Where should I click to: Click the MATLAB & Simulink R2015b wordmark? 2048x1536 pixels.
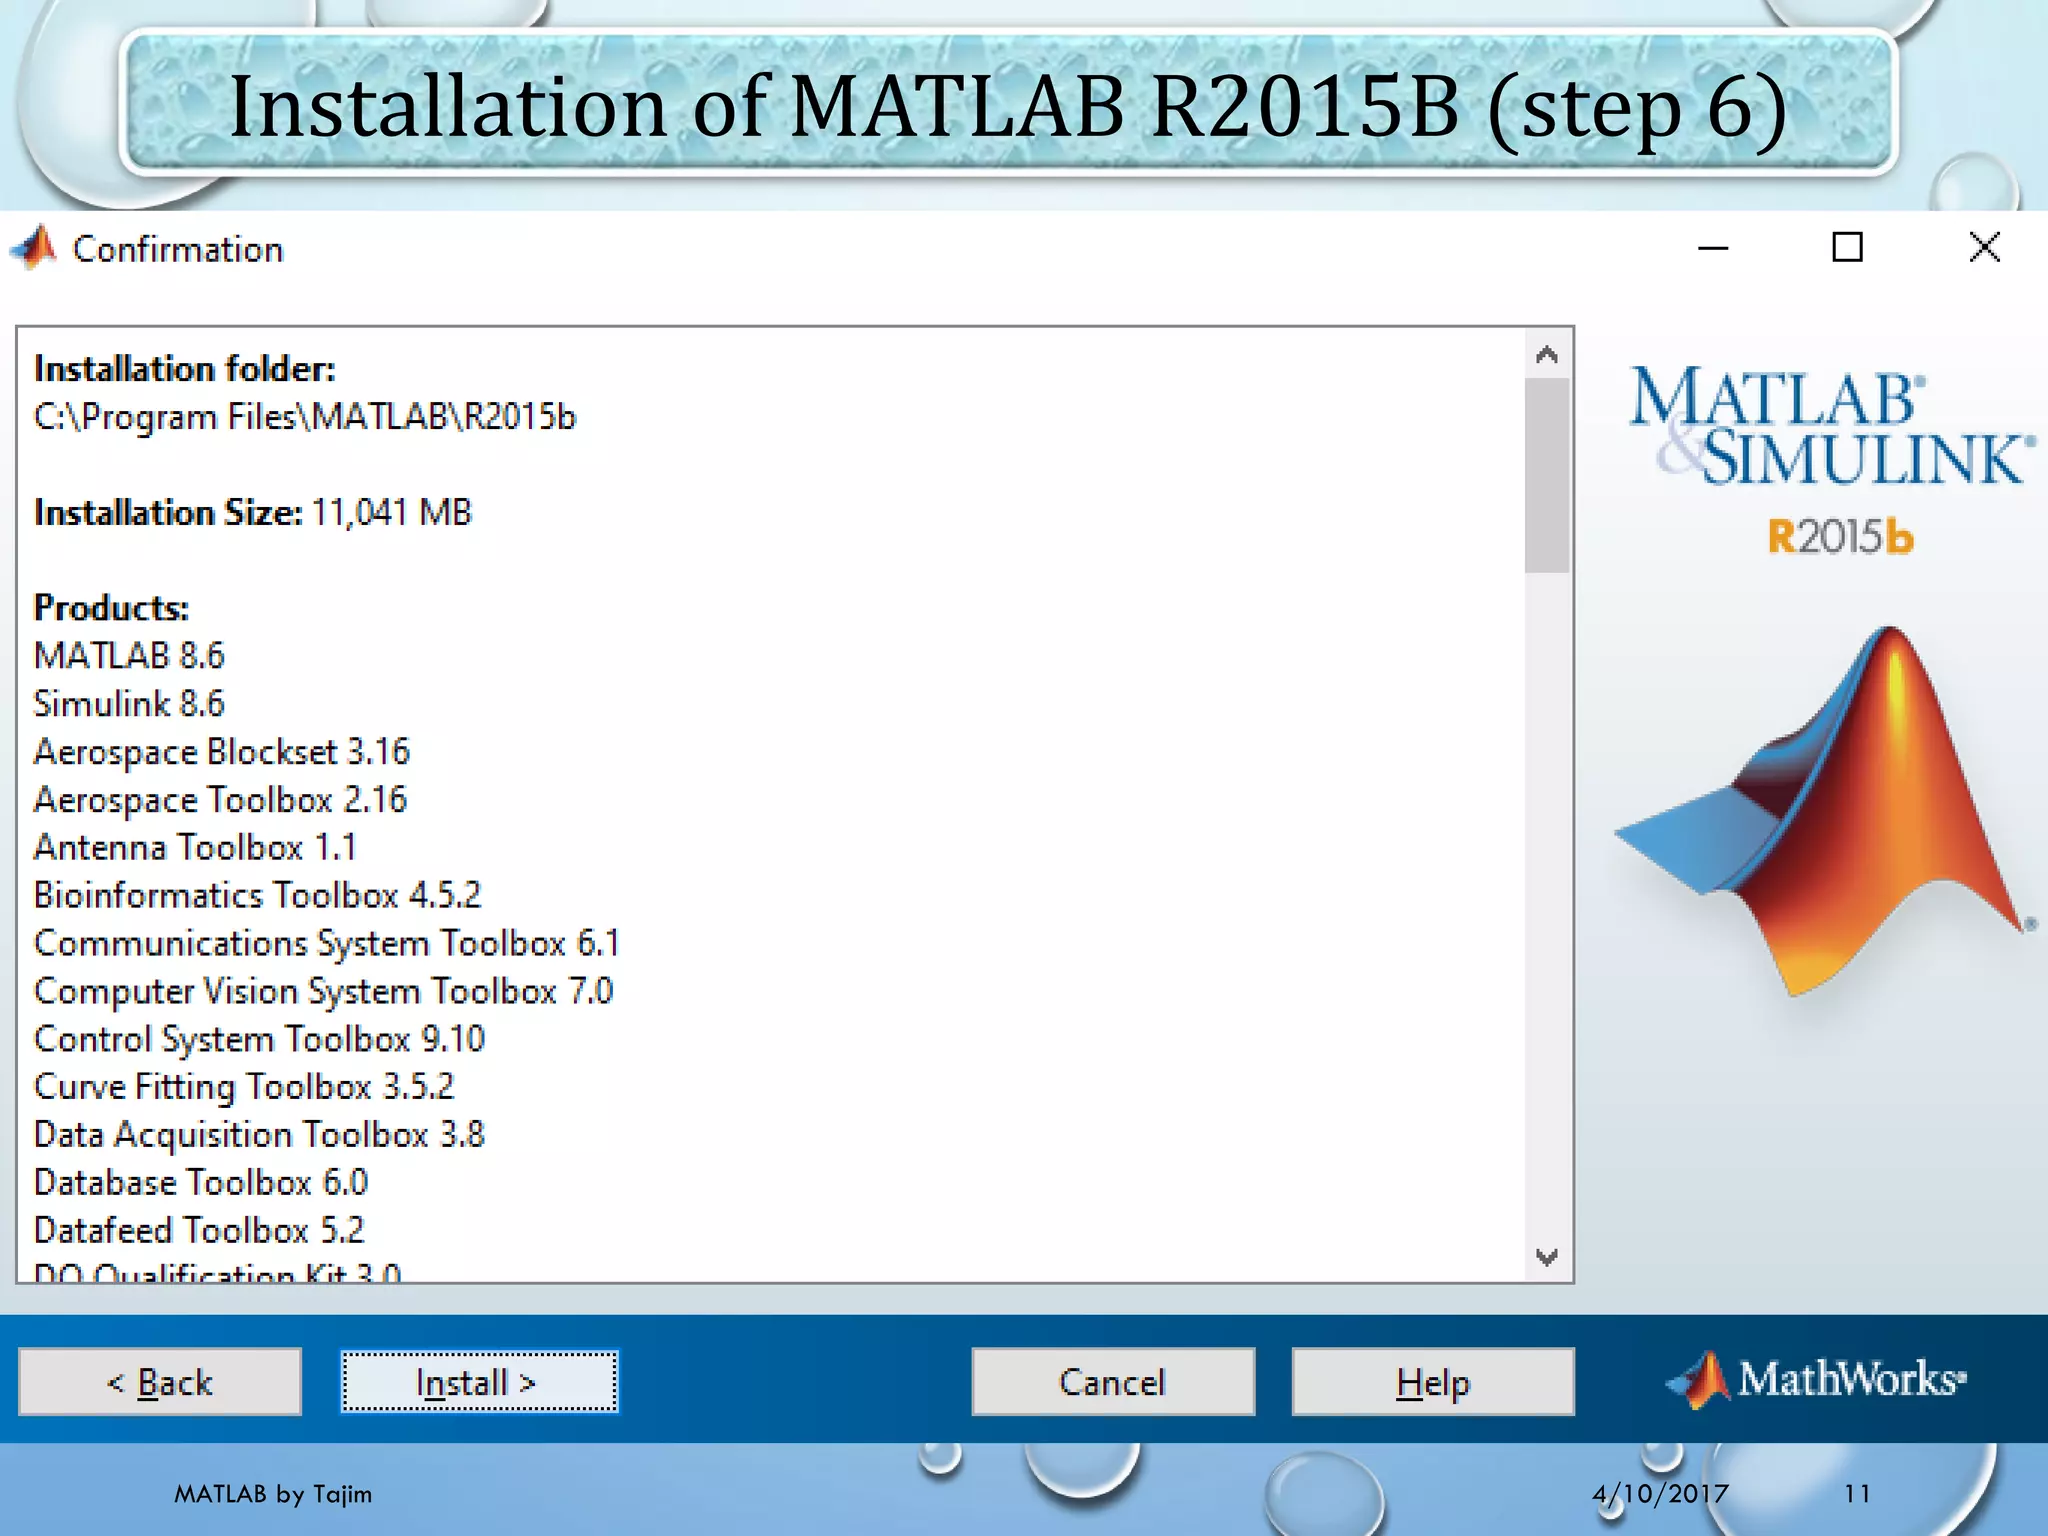click(1832, 459)
